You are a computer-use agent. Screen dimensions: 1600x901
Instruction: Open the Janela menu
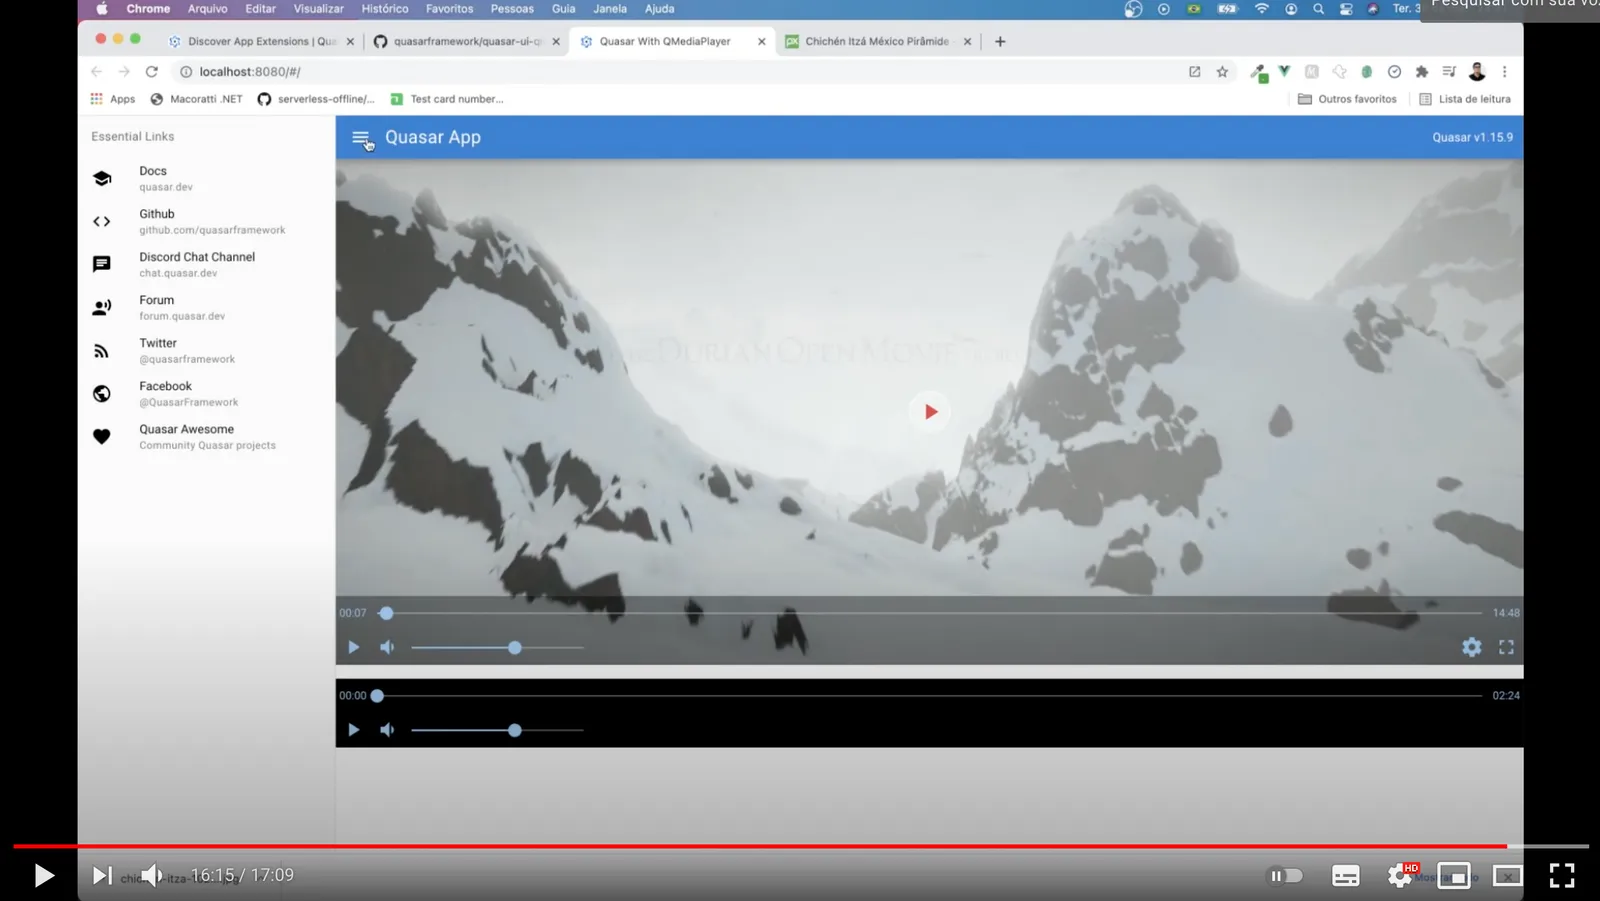[610, 9]
